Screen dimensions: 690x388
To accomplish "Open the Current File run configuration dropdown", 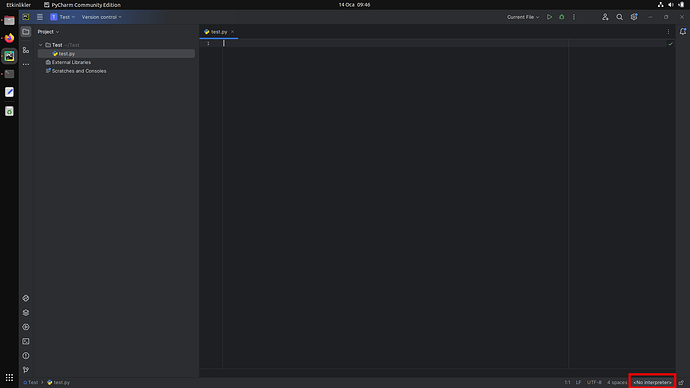I will (523, 17).
